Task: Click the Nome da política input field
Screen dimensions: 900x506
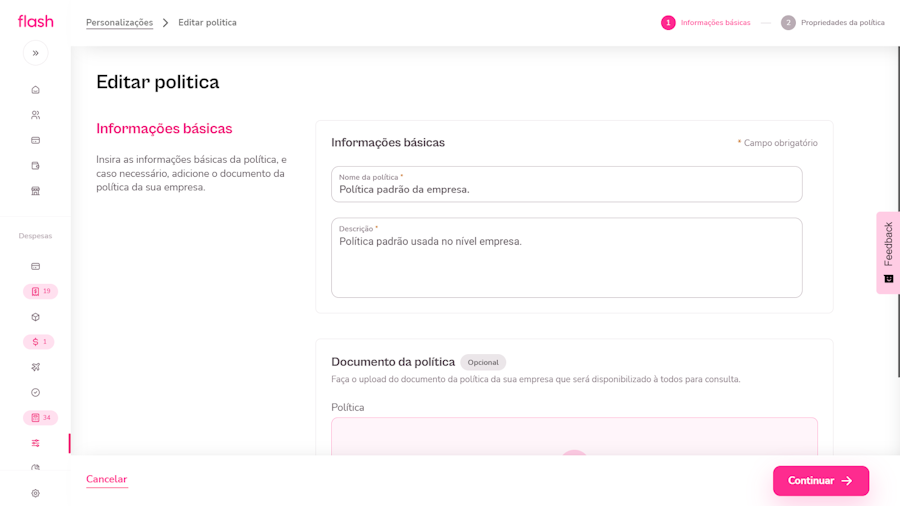Action: [x=566, y=189]
